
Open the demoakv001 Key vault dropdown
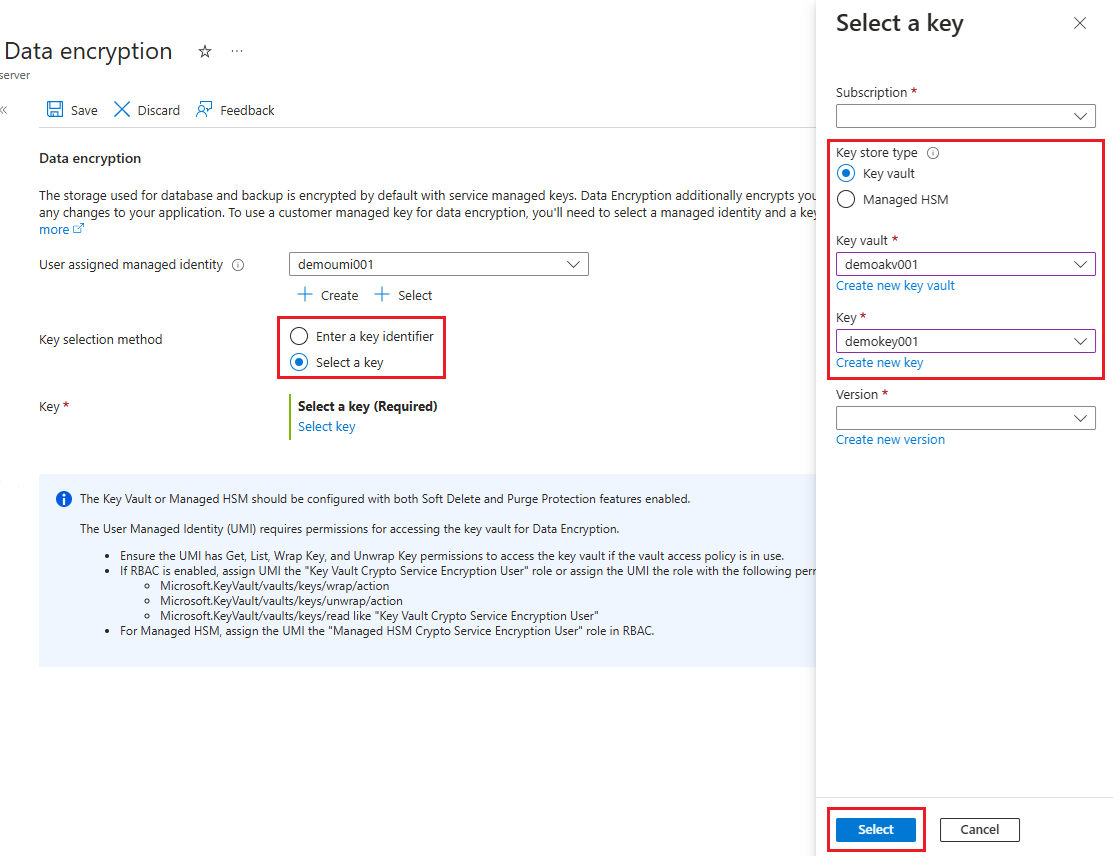[x=965, y=265]
